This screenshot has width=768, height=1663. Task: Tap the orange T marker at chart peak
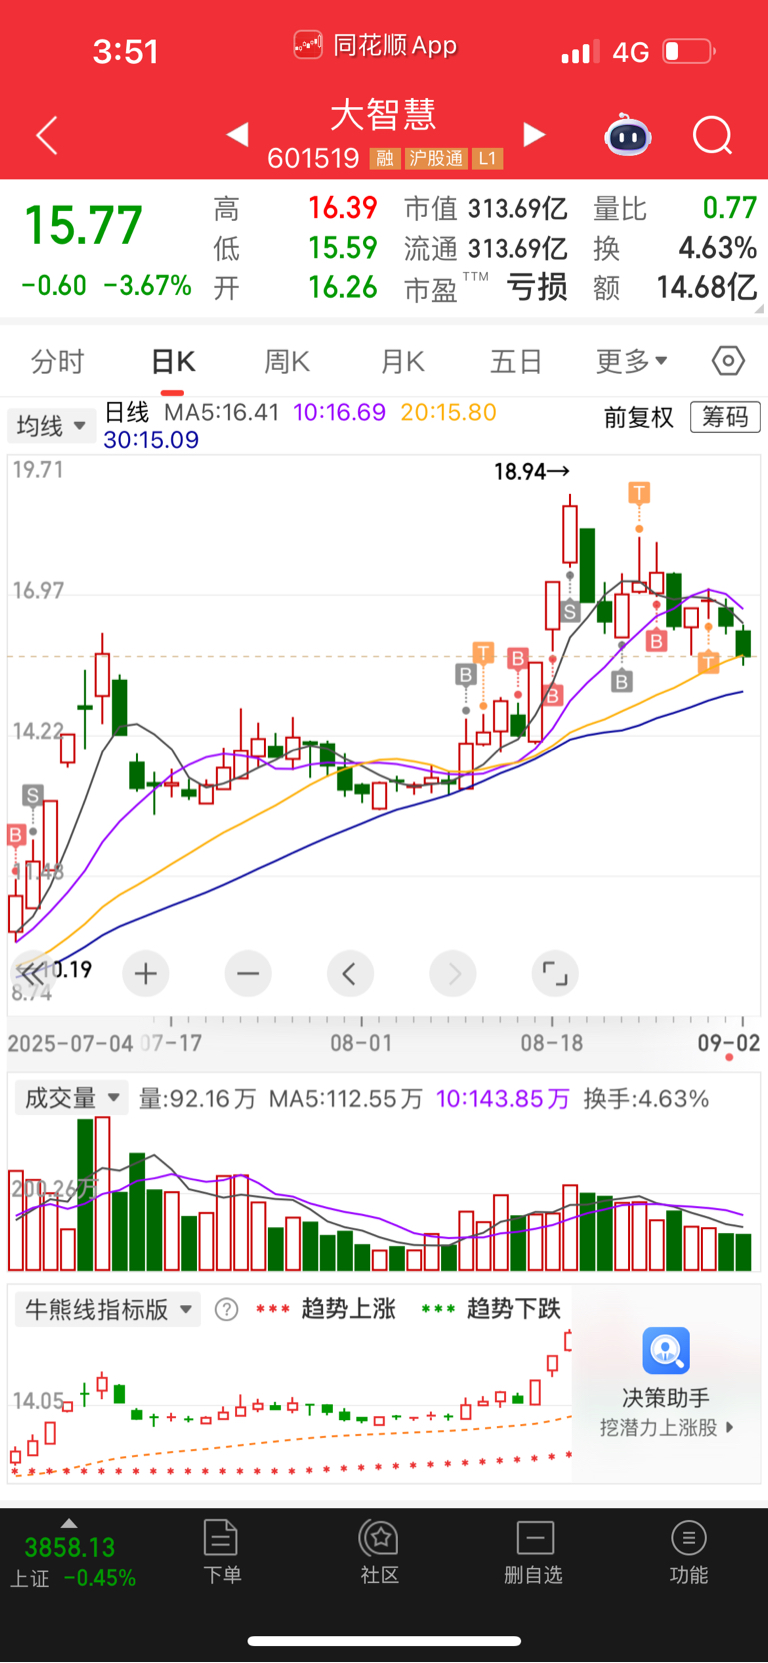coord(639,492)
